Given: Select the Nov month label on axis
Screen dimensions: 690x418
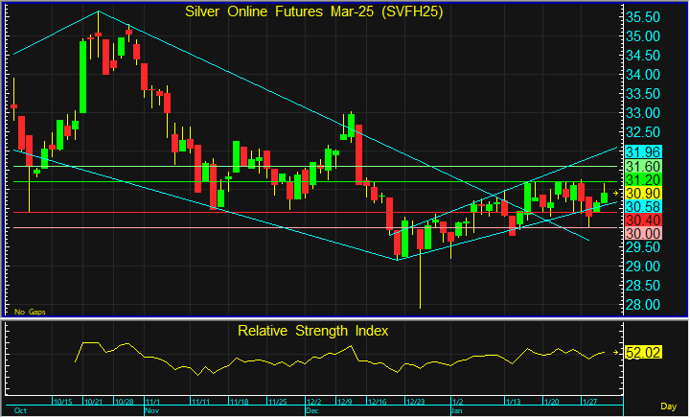Looking at the screenshot, I should click(x=152, y=411).
